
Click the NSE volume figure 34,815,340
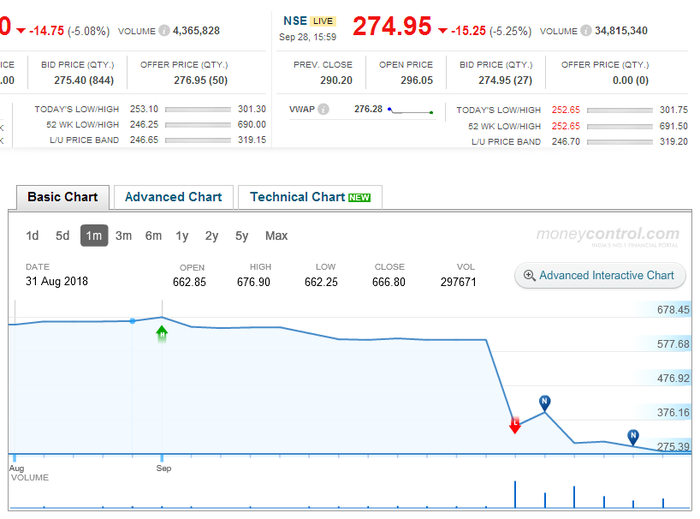coord(621,30)
